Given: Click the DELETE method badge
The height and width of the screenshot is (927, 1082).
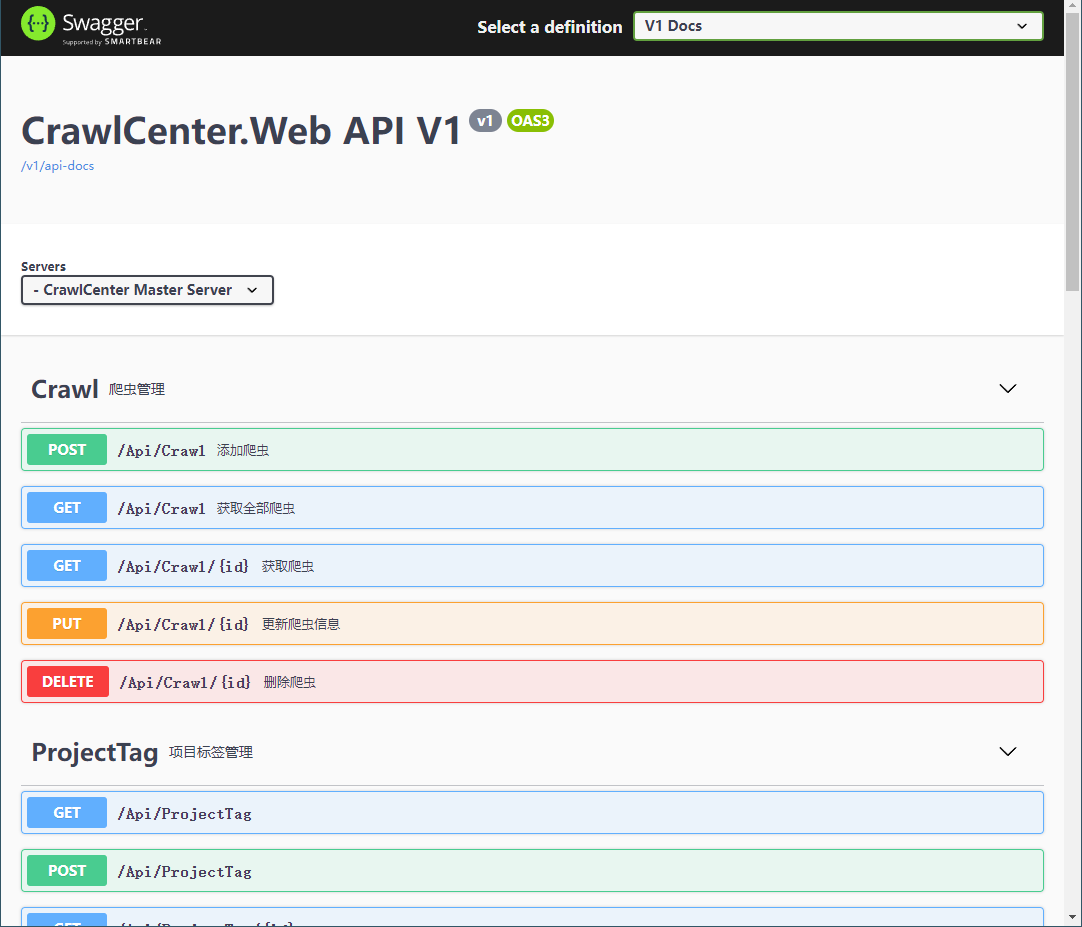Looking at the screenshot, I should (x=68, y=682).
